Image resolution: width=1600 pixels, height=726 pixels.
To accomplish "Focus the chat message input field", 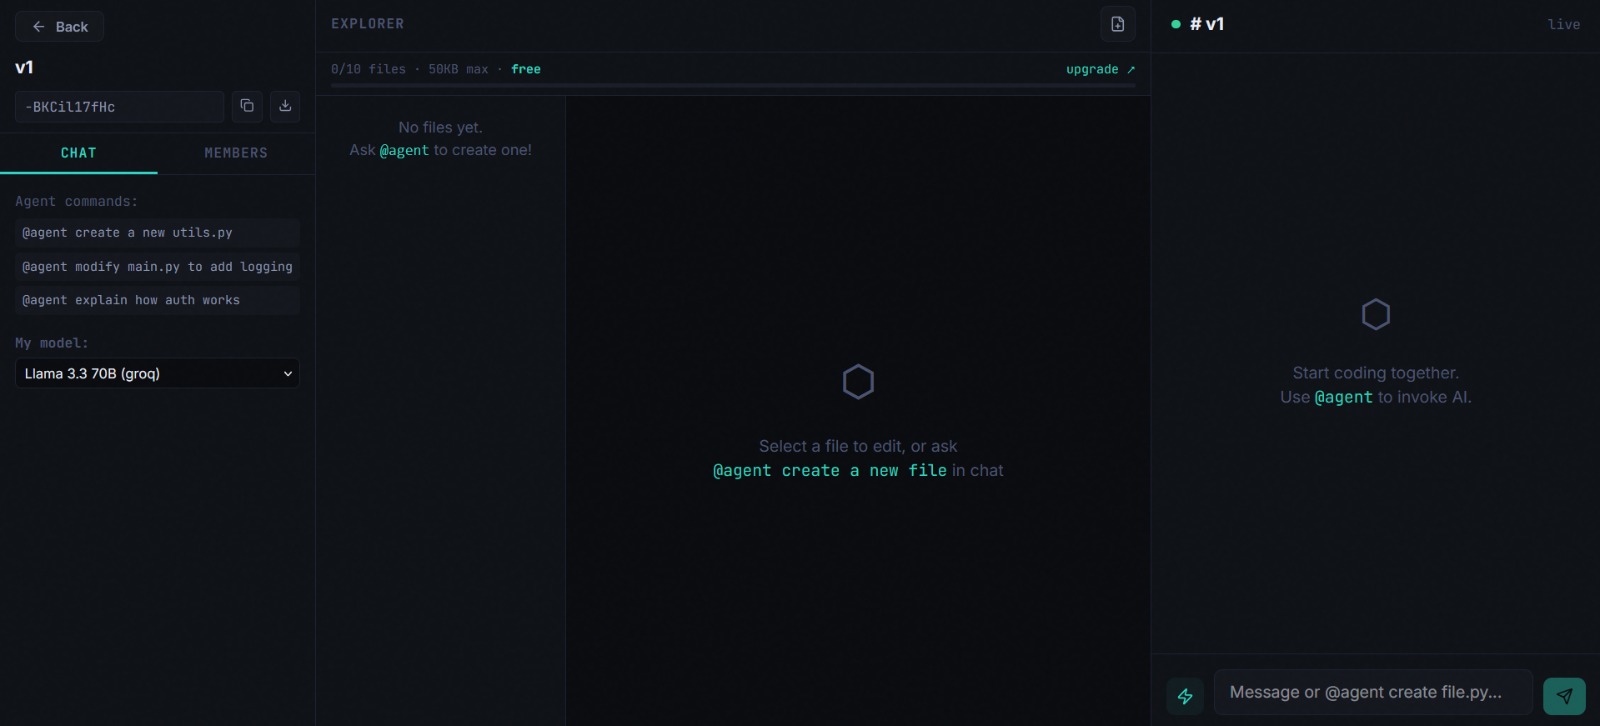I will point(1373,692).
